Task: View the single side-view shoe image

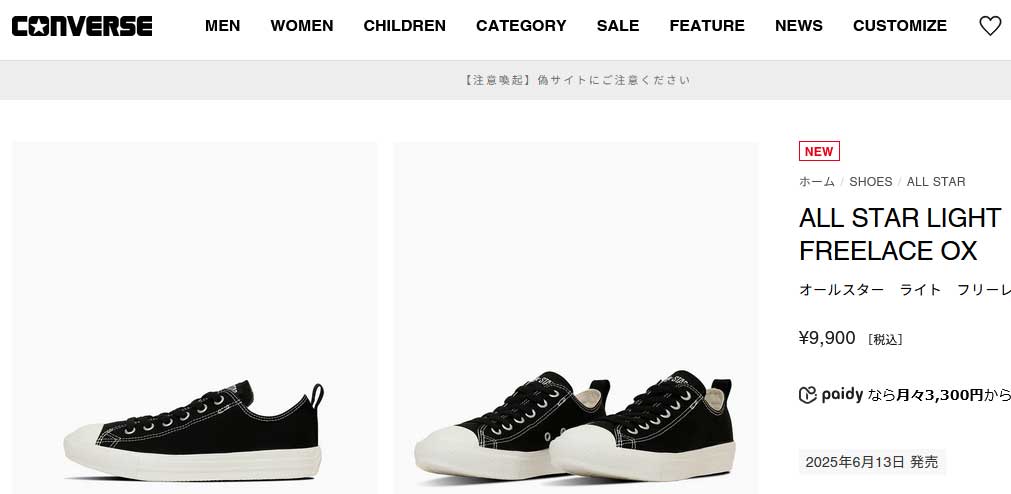Action: coord(195,318)
